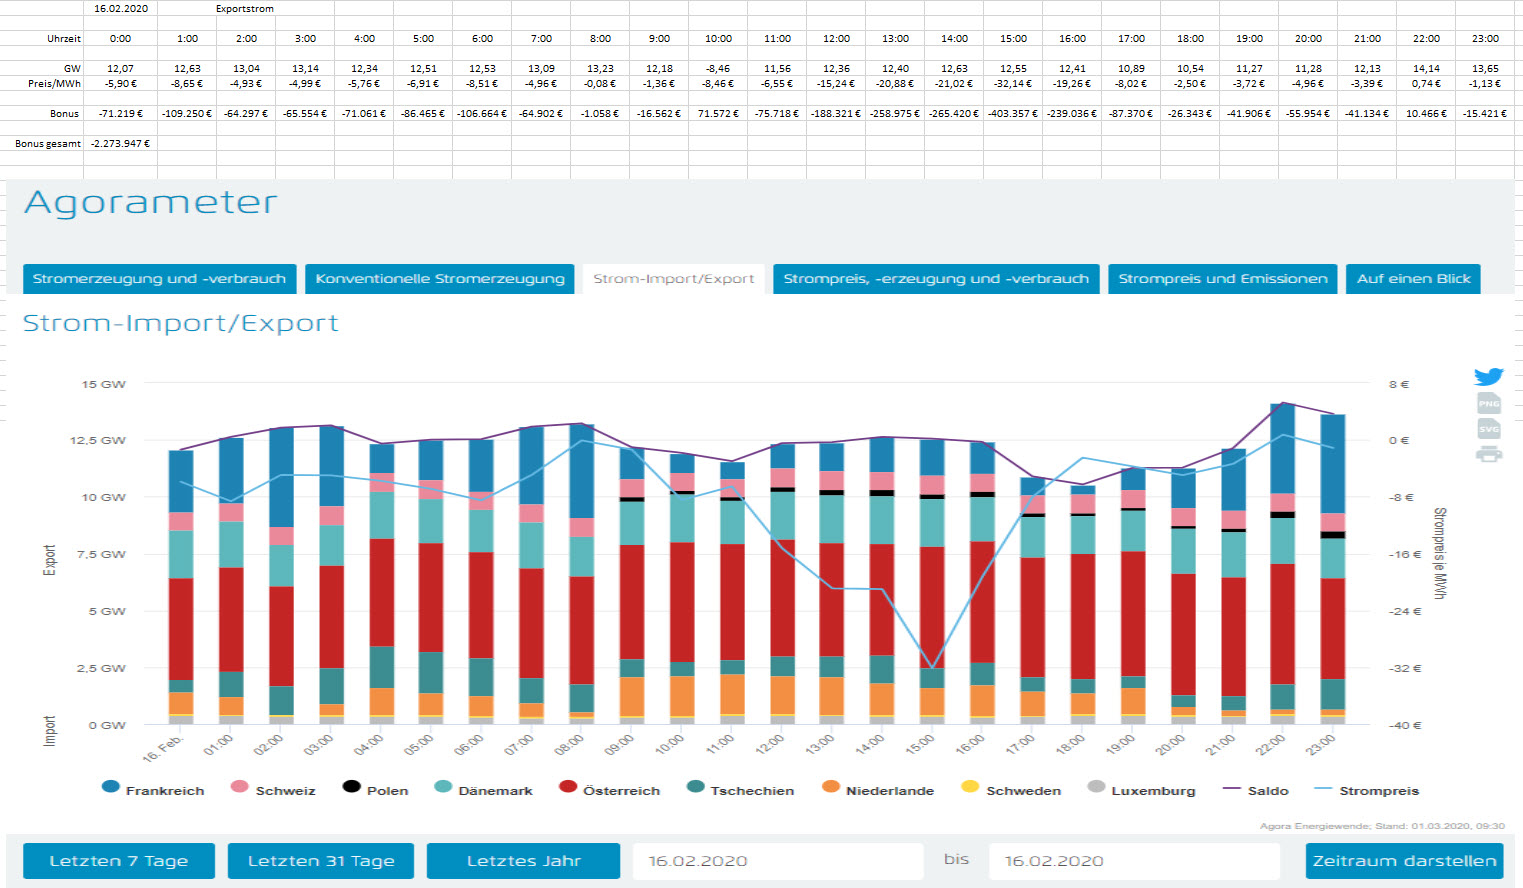1523x888 pixels.
Task: Click the Schweden yellow legend dot
Action: click(969, 787)
